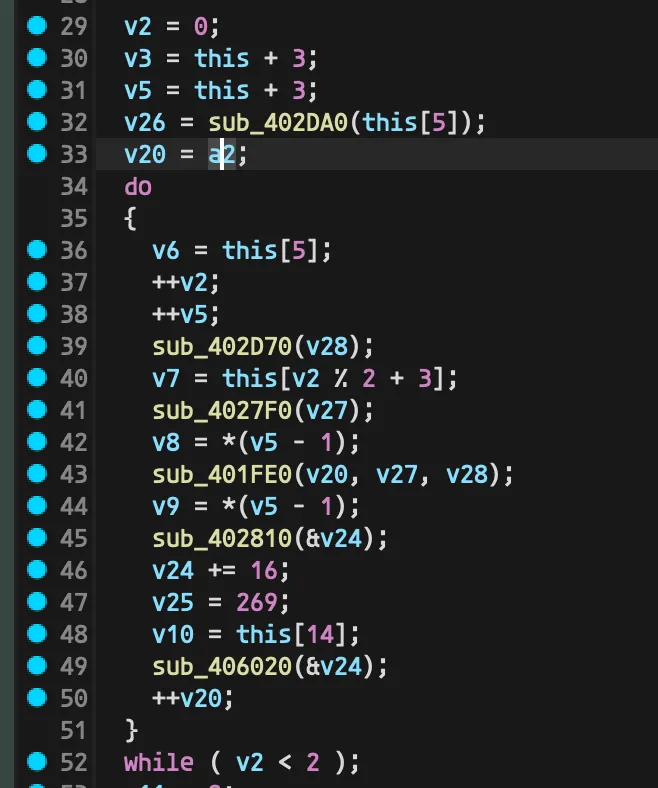658x788 pixels.
Task: Click the breakpoint dot on line 49
Action: click(x=37, y=665)
